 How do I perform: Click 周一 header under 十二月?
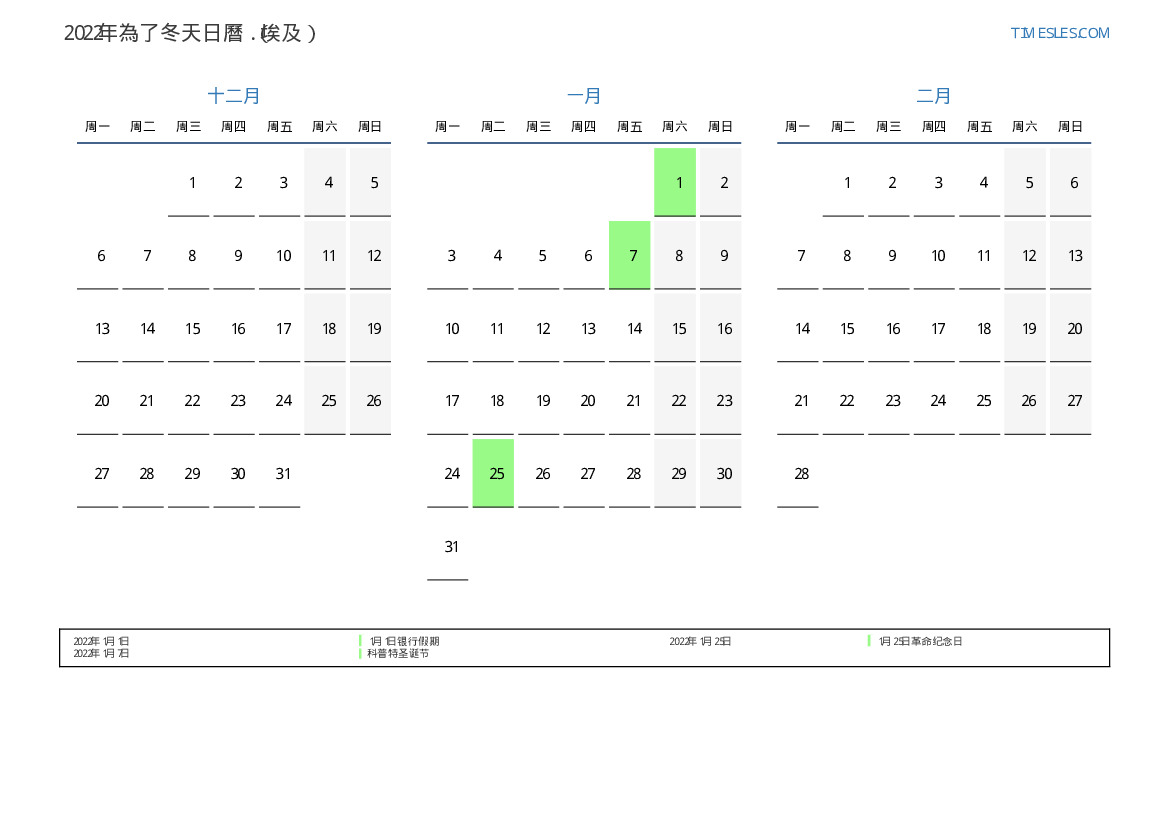[98, 127]
